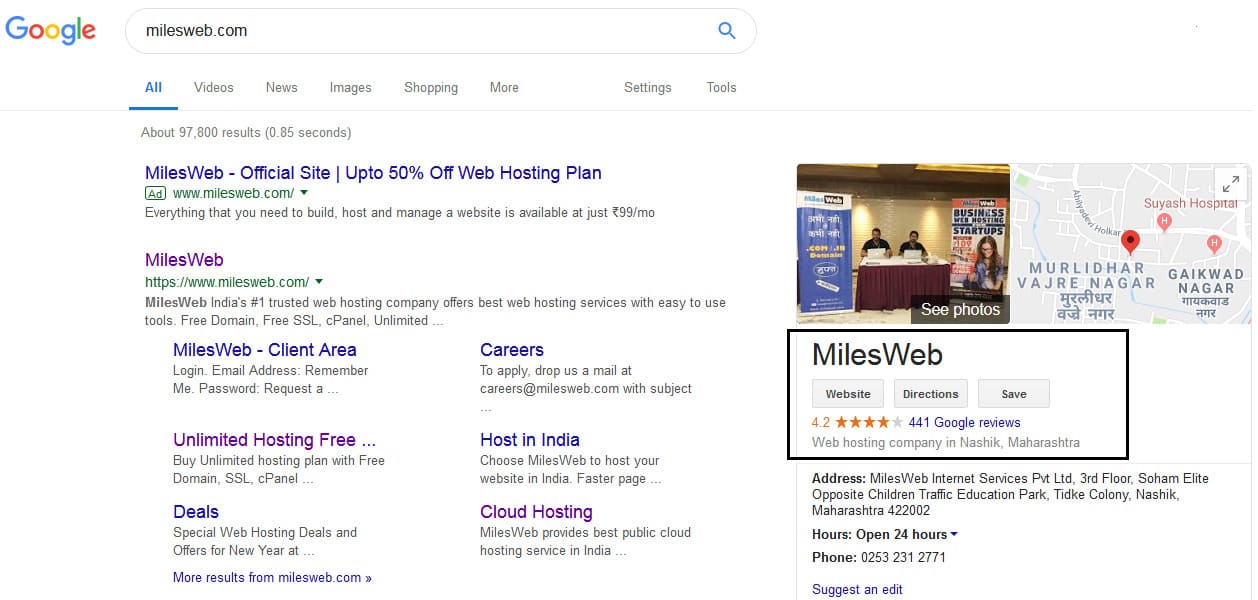Open the 441 Google reviews link
Viewport: 1258px width, 600px height.
[x=964, y=423]
